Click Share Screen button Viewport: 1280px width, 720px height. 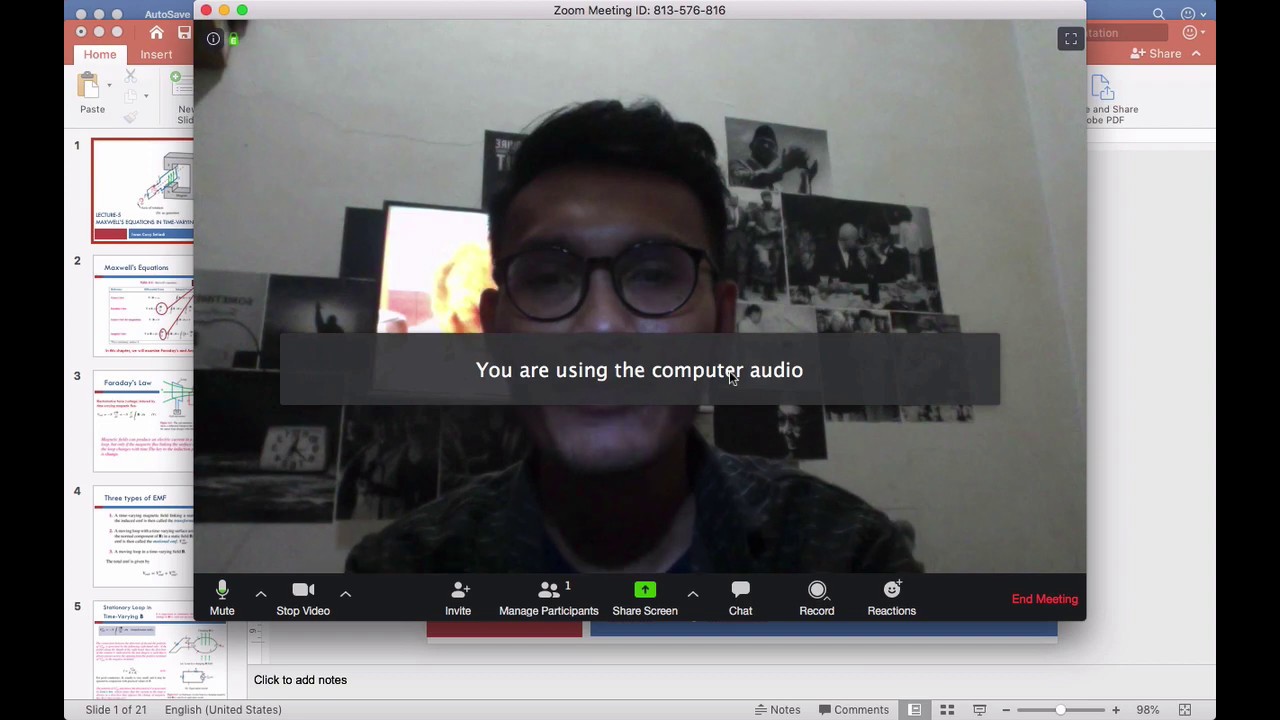(645, 599)
